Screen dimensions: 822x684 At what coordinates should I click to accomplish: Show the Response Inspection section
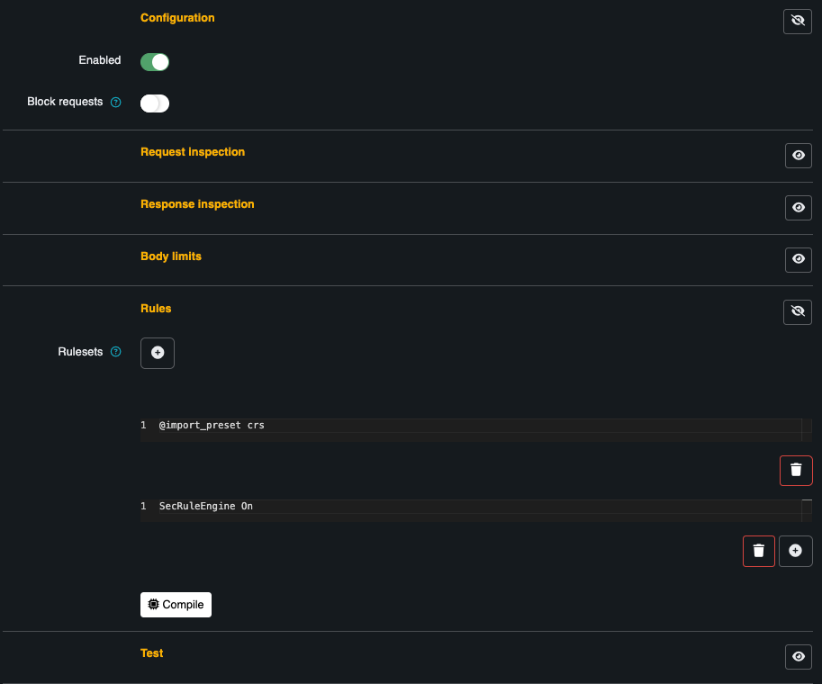(798, 208)
